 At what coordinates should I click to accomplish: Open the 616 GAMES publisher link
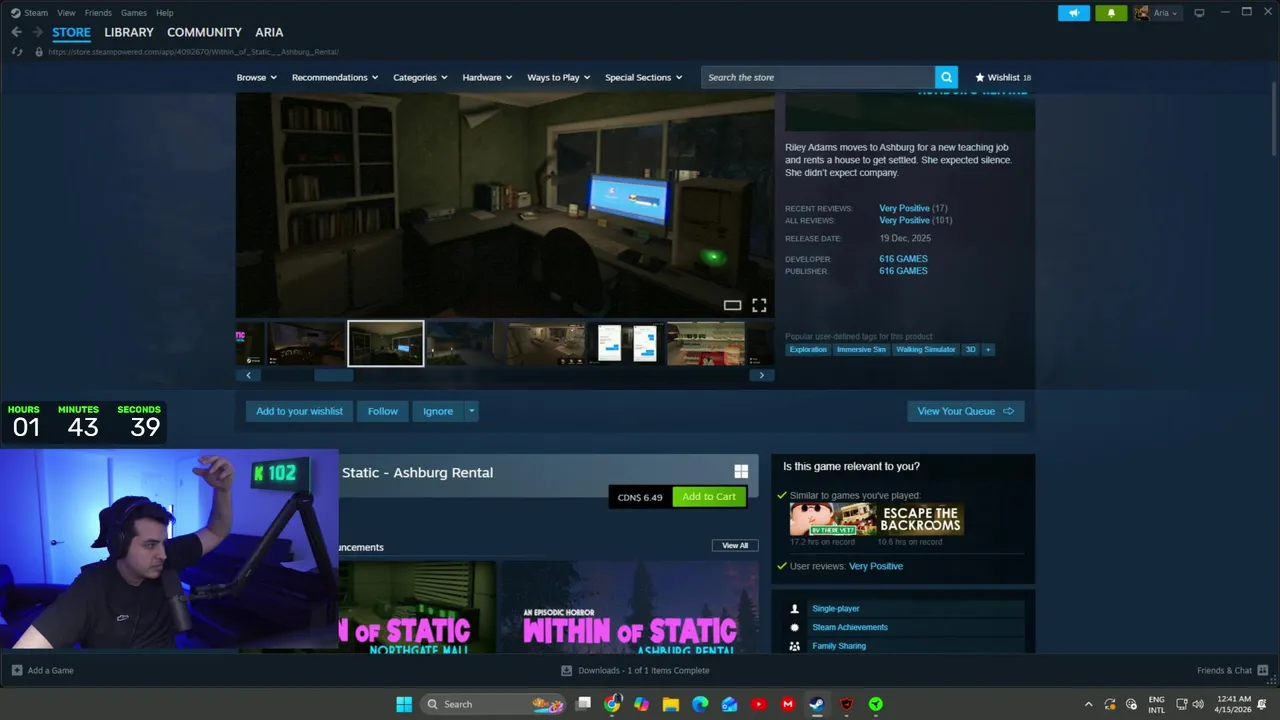point(903,271)
